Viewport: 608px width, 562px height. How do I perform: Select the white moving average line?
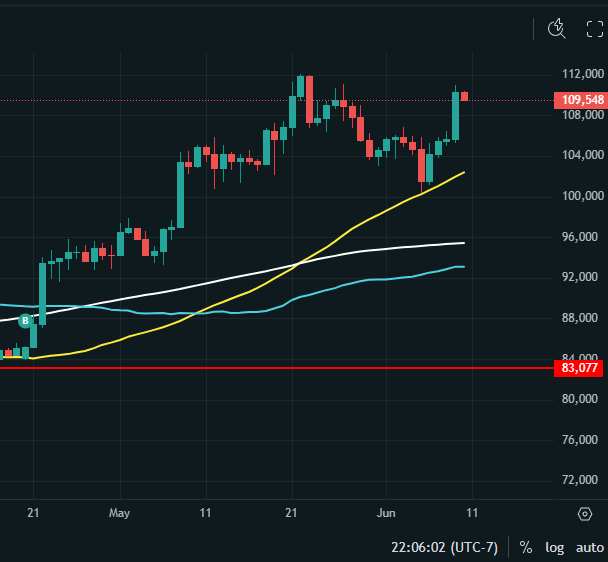[233, 278]
